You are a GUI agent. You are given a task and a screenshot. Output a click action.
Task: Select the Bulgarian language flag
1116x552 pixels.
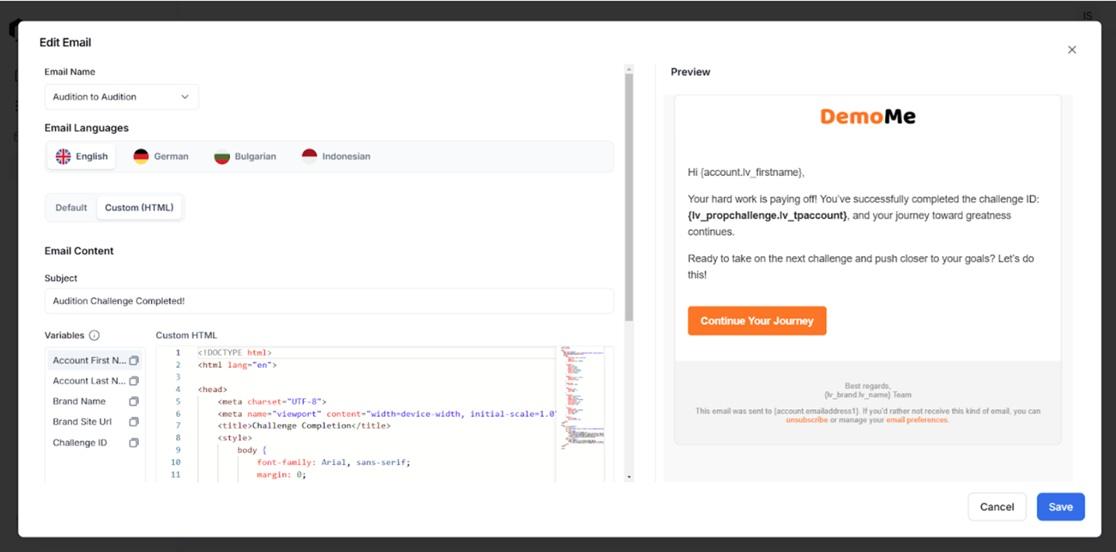(222, 156)
